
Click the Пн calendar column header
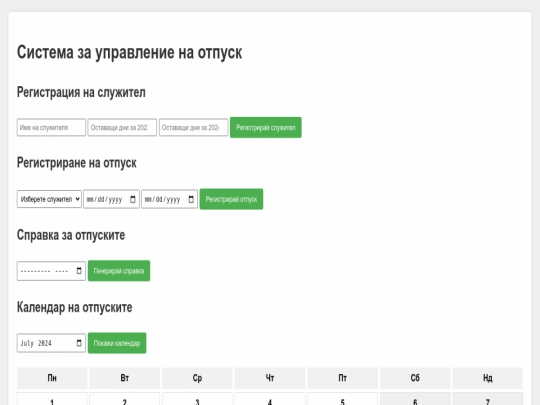[x=52, y=378]
